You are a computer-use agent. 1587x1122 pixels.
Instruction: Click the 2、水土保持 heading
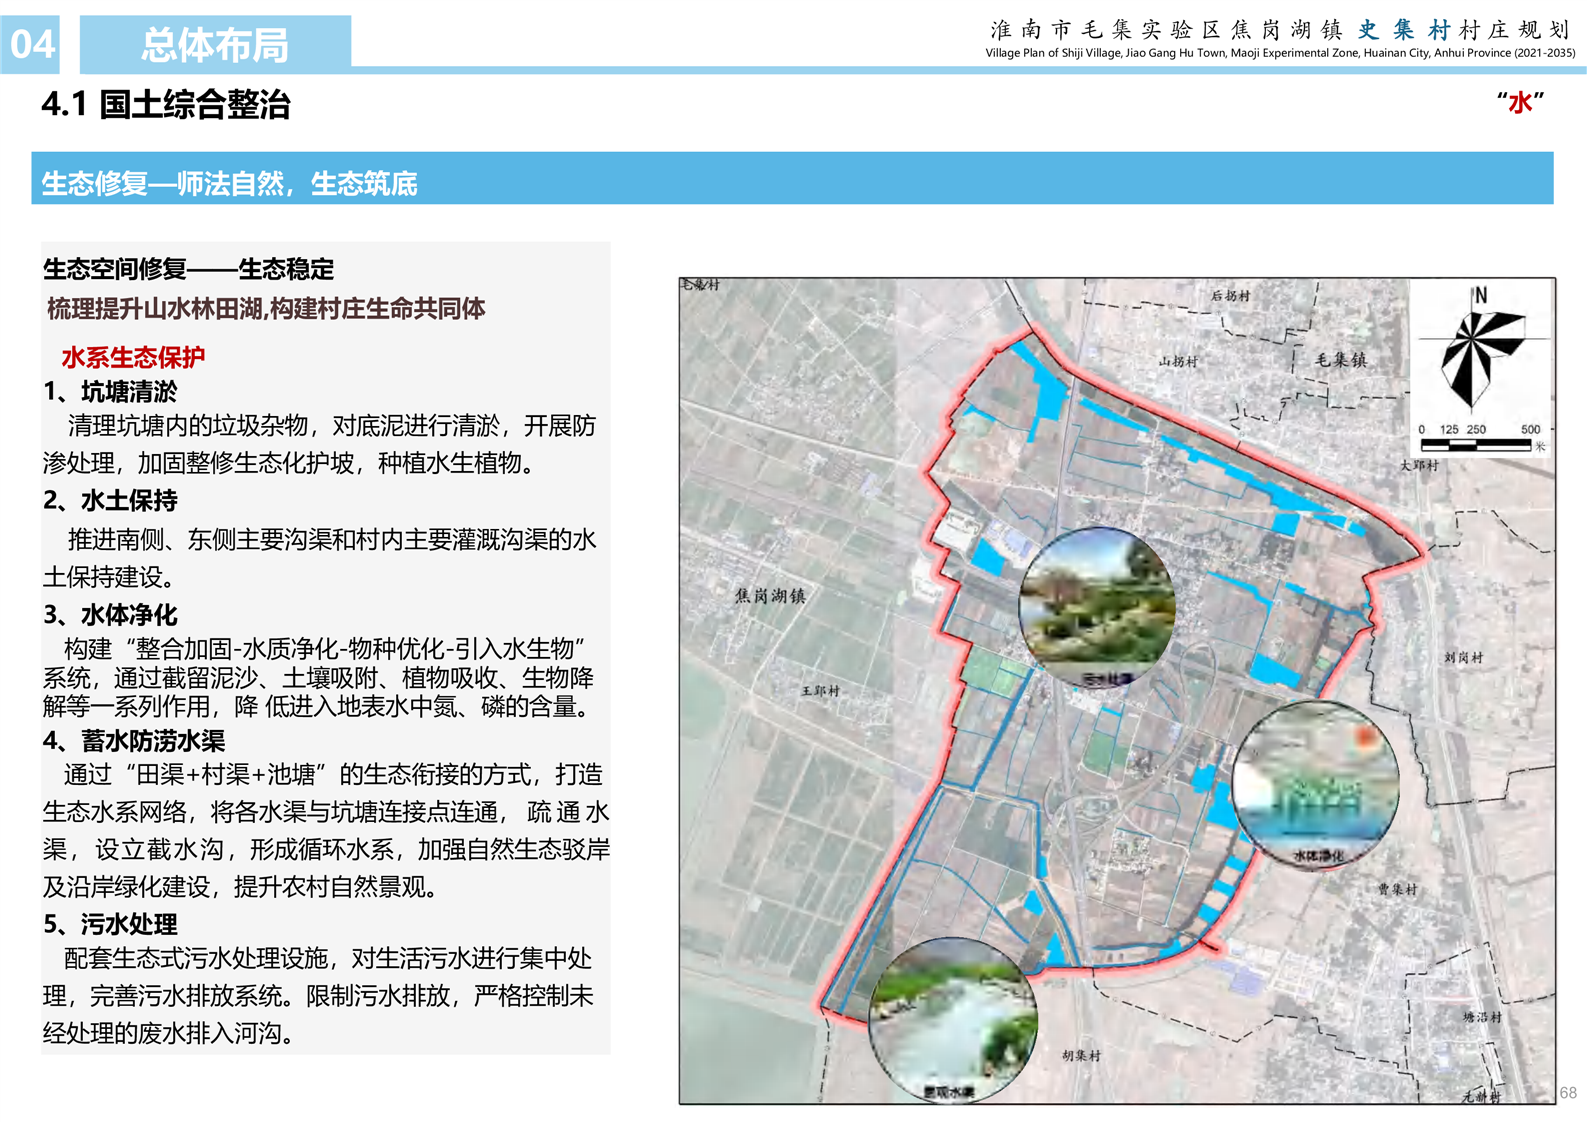110,501
